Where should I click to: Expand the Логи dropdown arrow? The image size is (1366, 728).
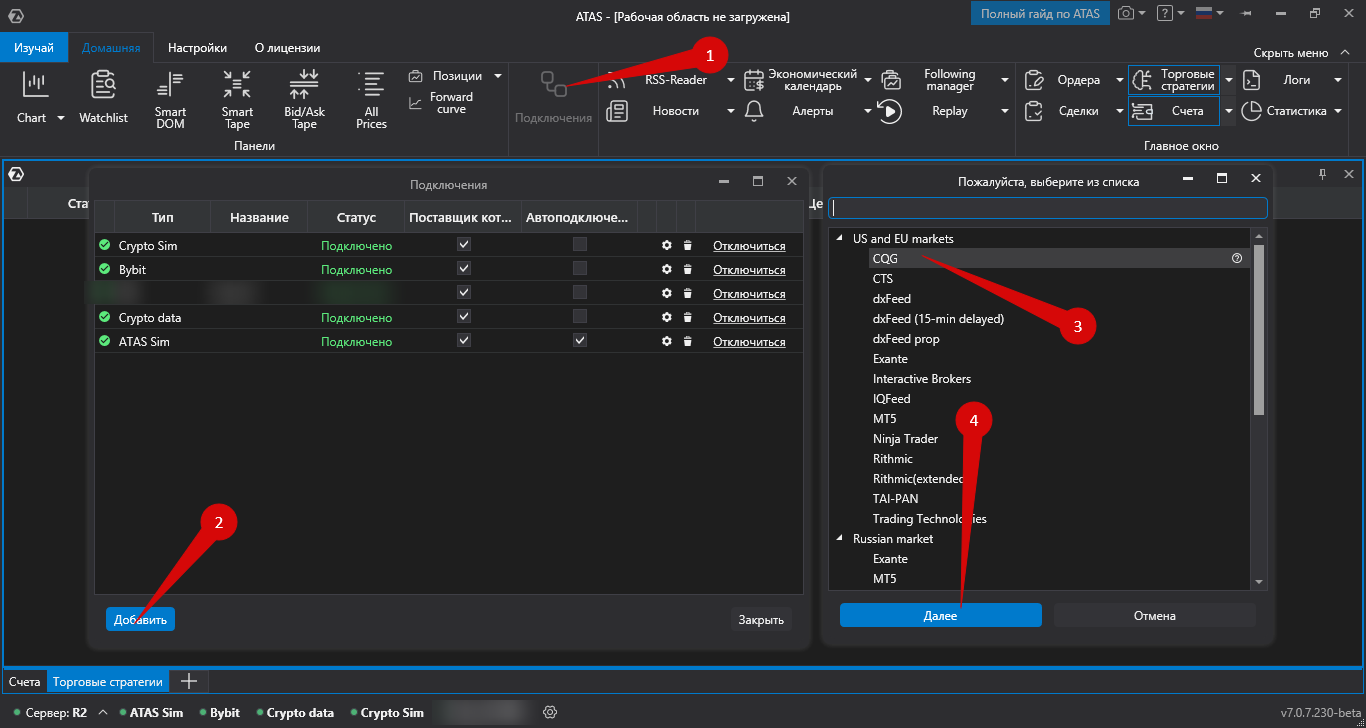pos(1336,80)
